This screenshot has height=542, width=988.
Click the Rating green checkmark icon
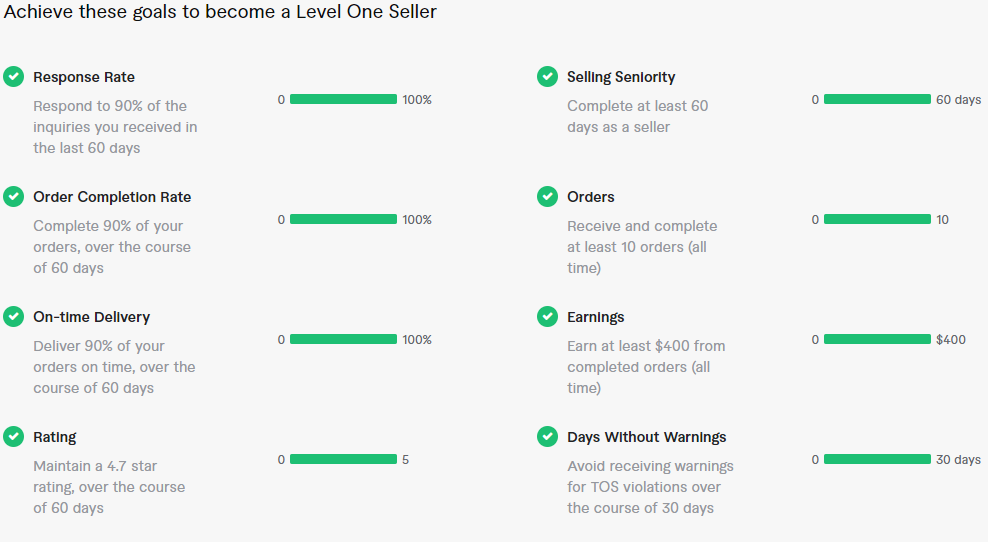pyautogui.click(x=13, y=436)
